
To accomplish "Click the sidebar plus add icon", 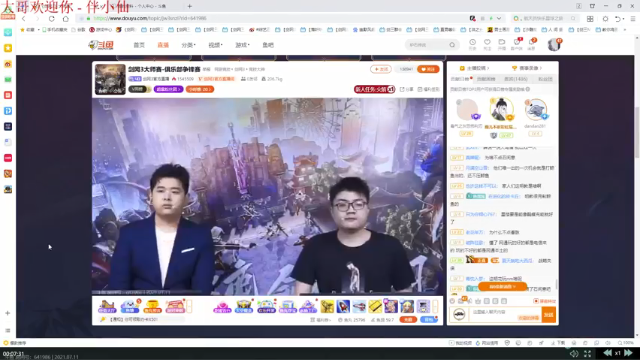I will (8, 313).
